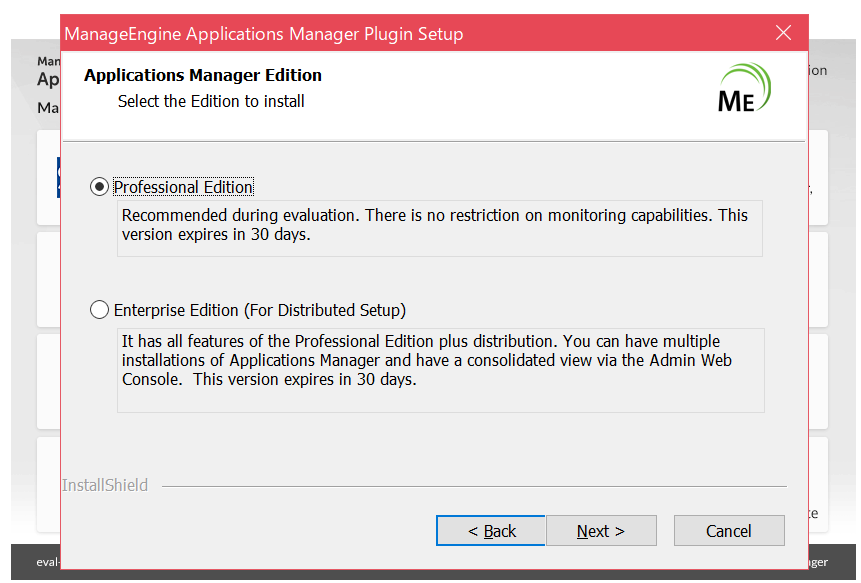Click the ManageEngine ME logo
The height and width of the screenshot is (583, 861).
(745, 88)
